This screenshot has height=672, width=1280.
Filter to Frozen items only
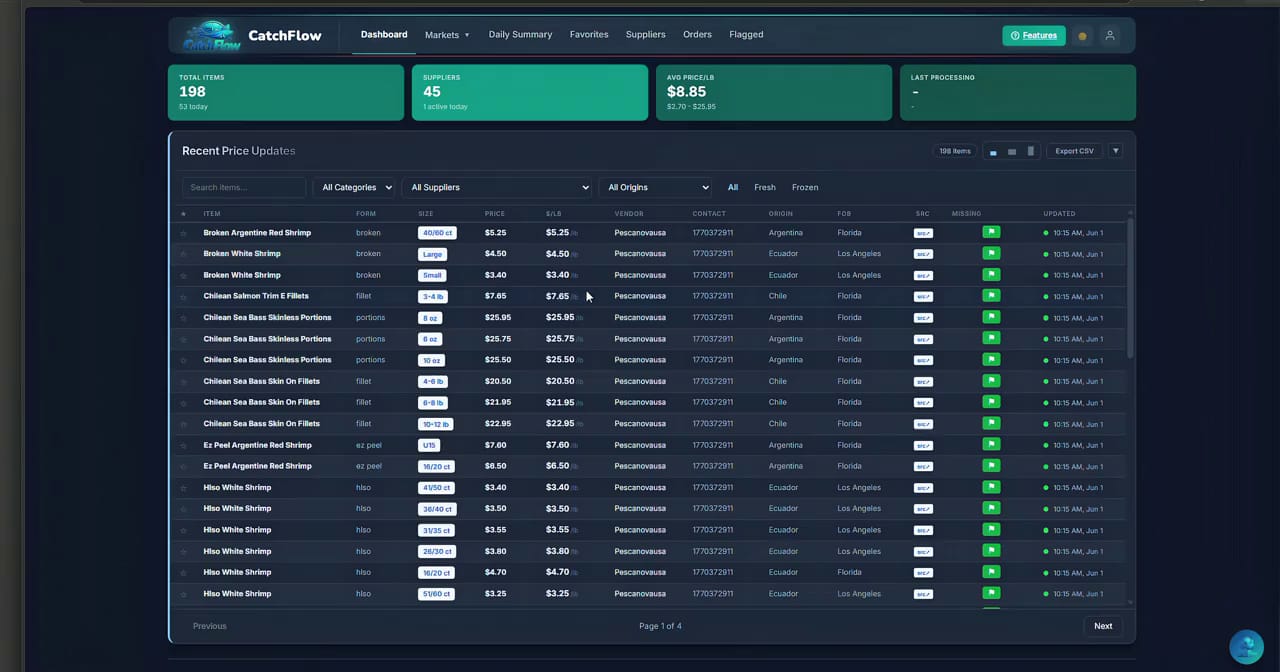(x=805, y=187)
